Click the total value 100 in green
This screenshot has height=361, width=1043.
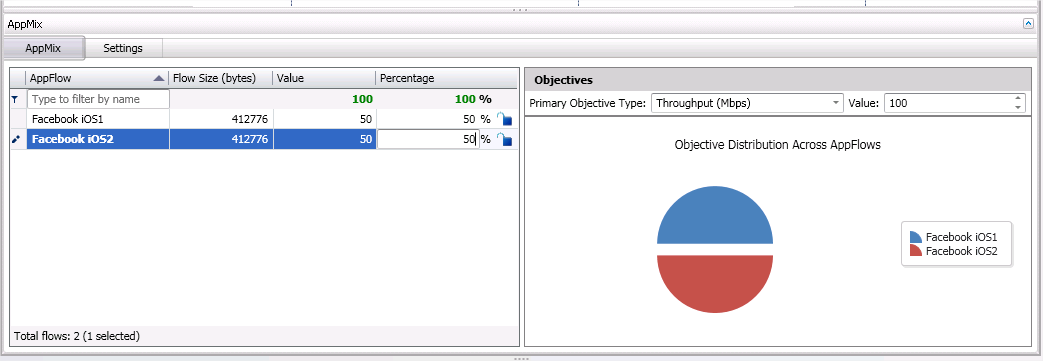(363, 99)
